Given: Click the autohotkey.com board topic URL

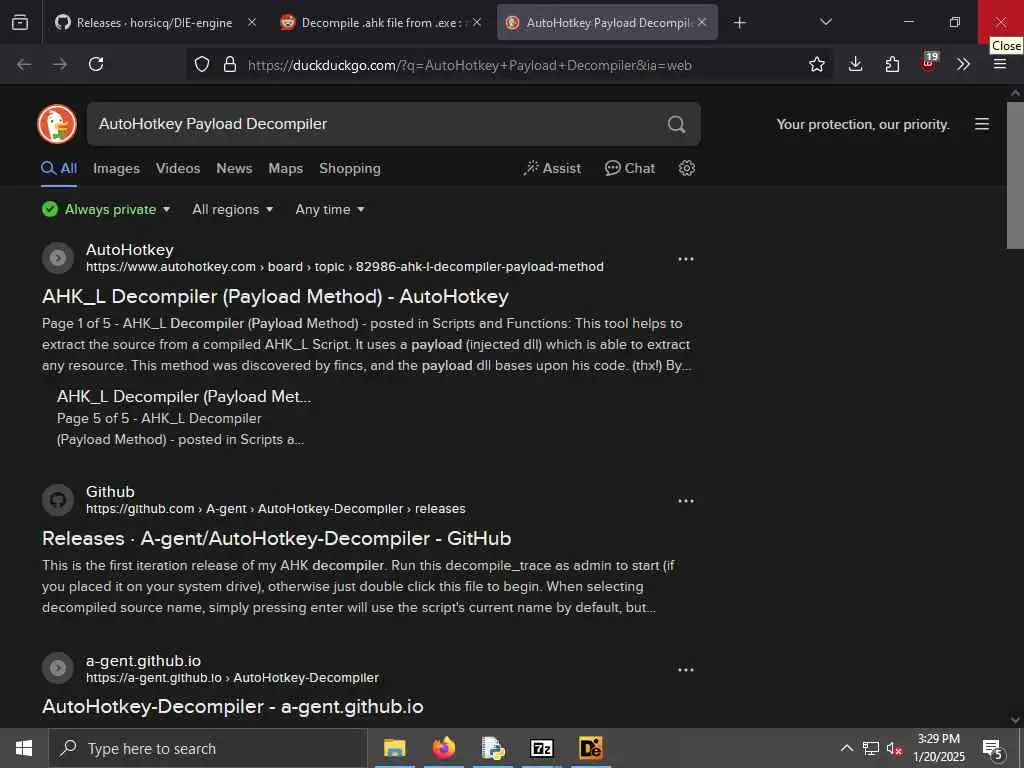Looking at the screenshot, I should point(345,266).
